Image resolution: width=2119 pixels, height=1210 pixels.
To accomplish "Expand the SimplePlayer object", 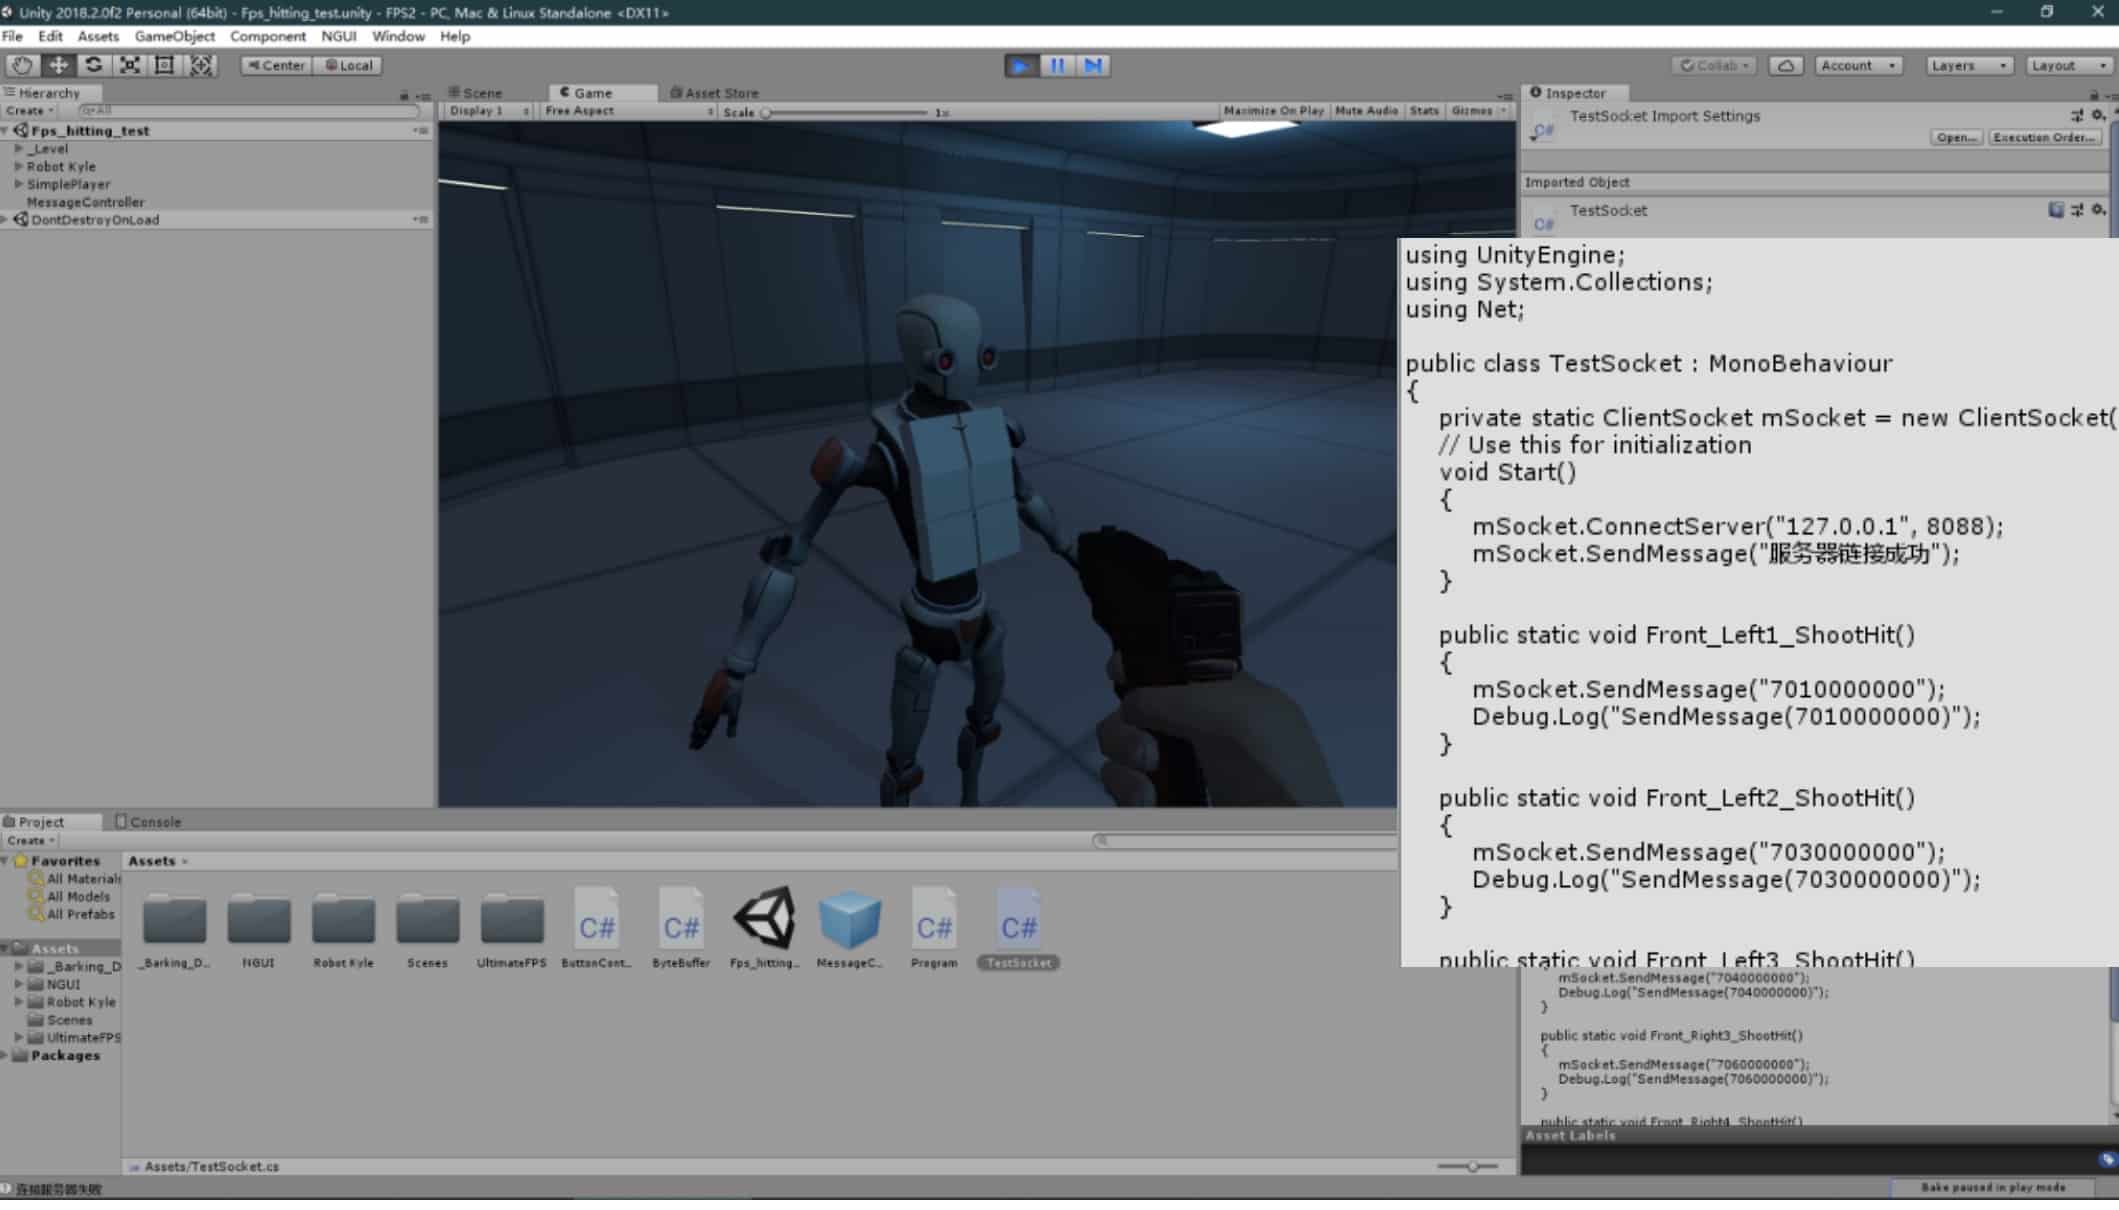I will pos(18,185).
